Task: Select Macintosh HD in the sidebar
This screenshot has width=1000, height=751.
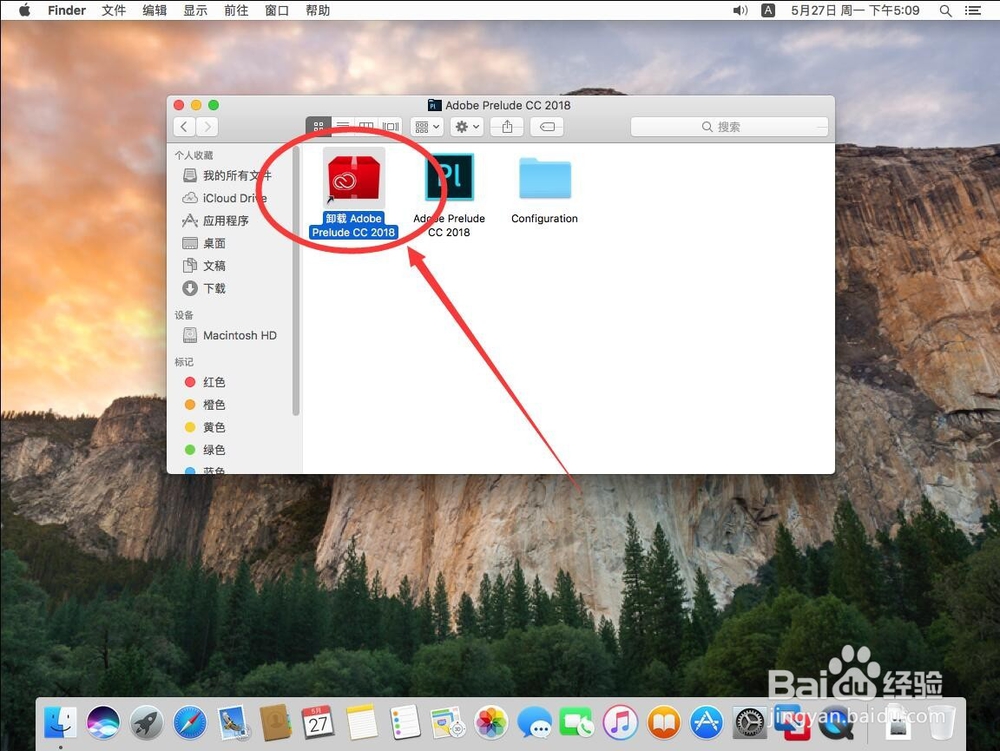Action: [x=232, y=335]
